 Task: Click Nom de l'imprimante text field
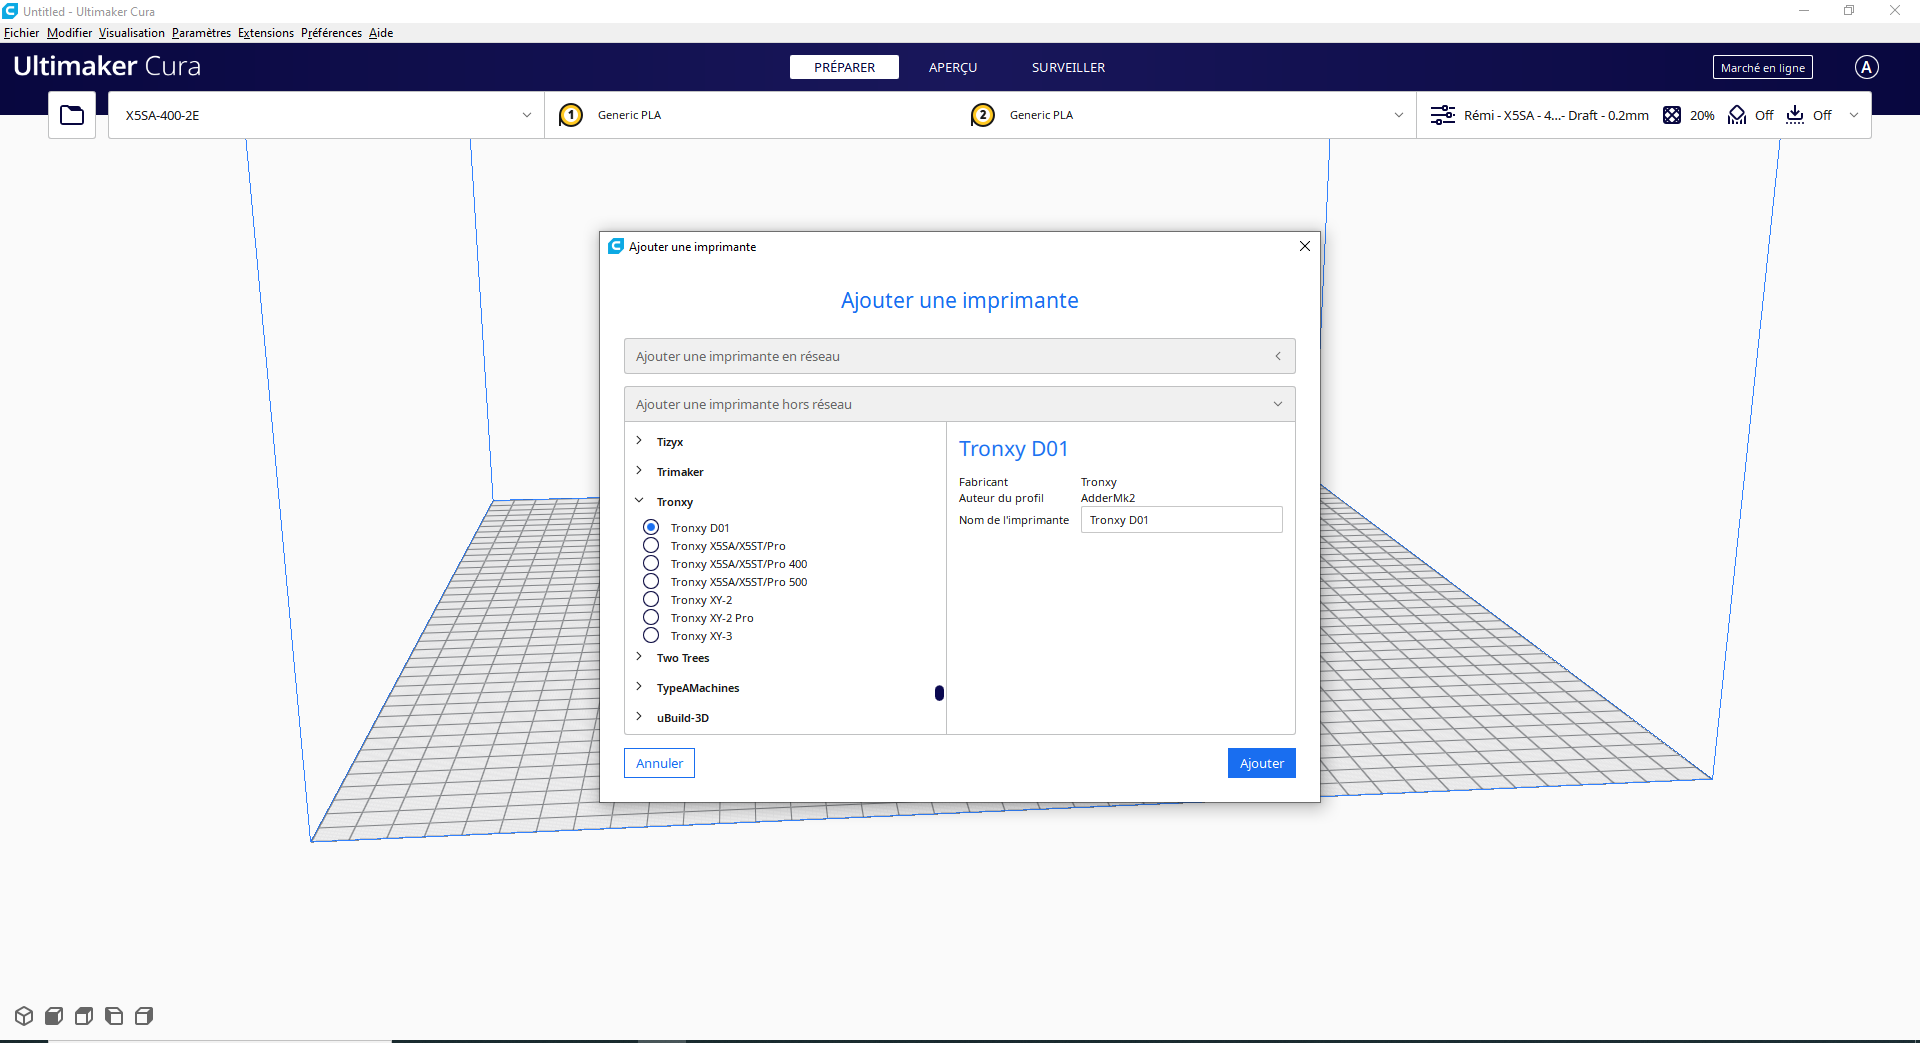(1182, 520)
